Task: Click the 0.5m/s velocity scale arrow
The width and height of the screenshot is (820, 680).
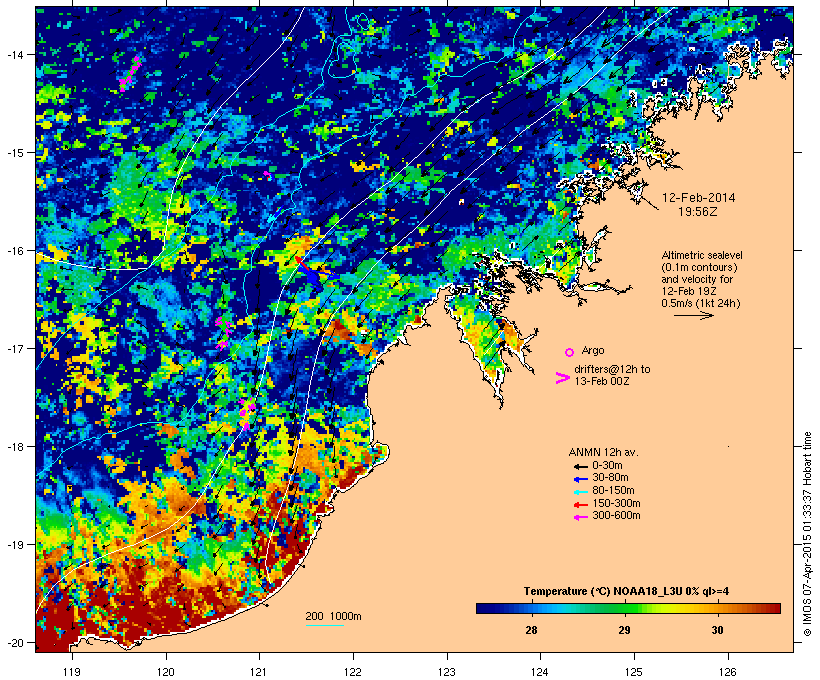Action: coord(693,315)
